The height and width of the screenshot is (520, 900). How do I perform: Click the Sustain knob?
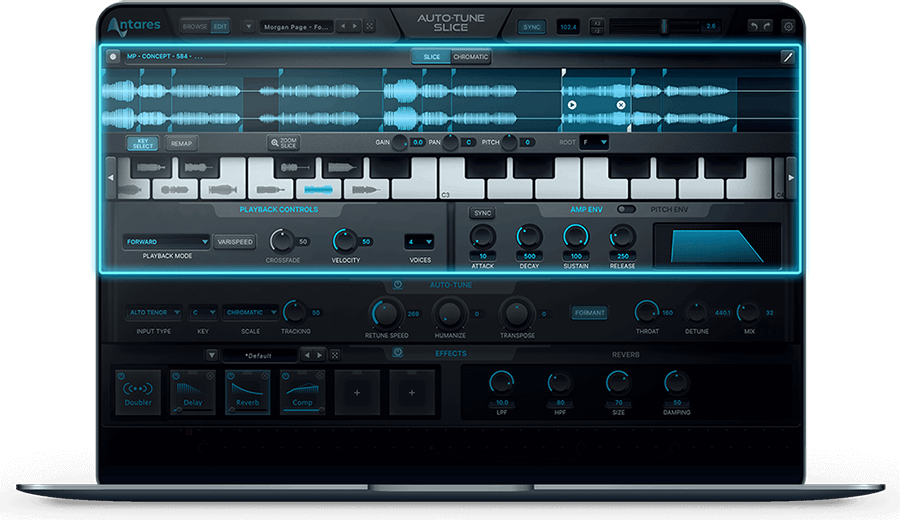click(575, 236)
